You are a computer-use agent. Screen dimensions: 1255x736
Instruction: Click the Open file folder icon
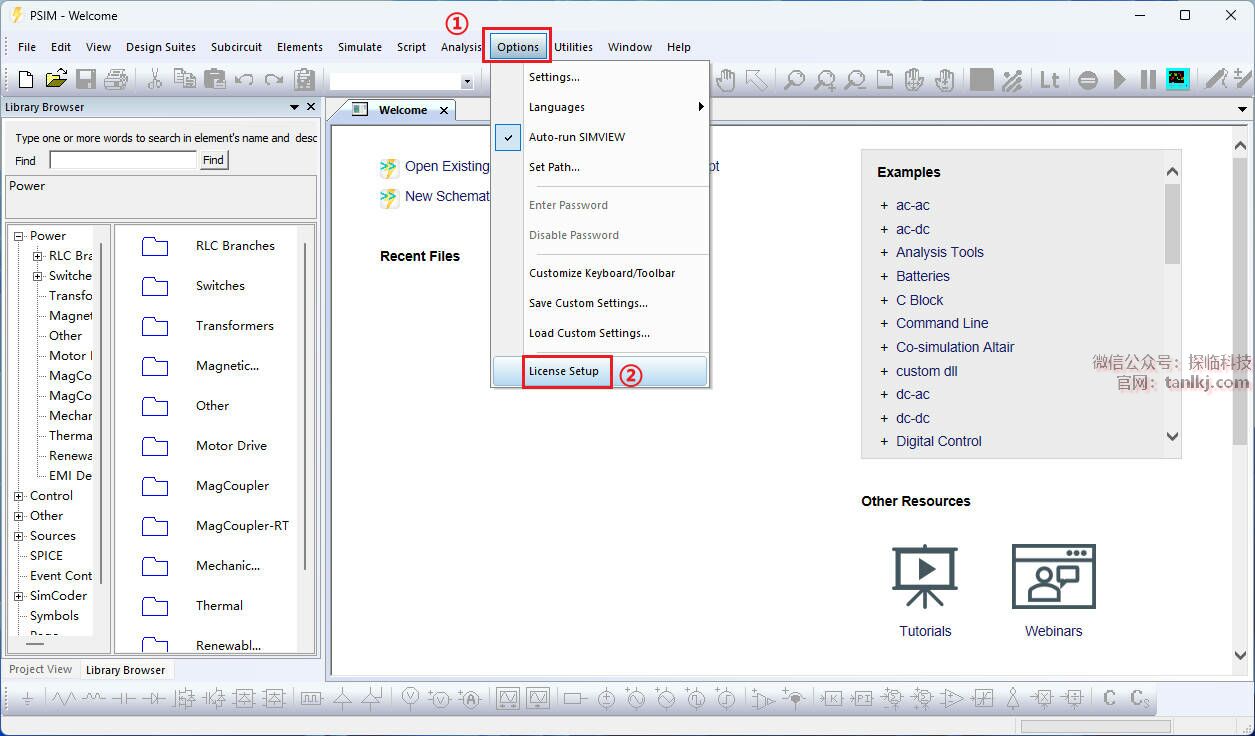[56, 79]
